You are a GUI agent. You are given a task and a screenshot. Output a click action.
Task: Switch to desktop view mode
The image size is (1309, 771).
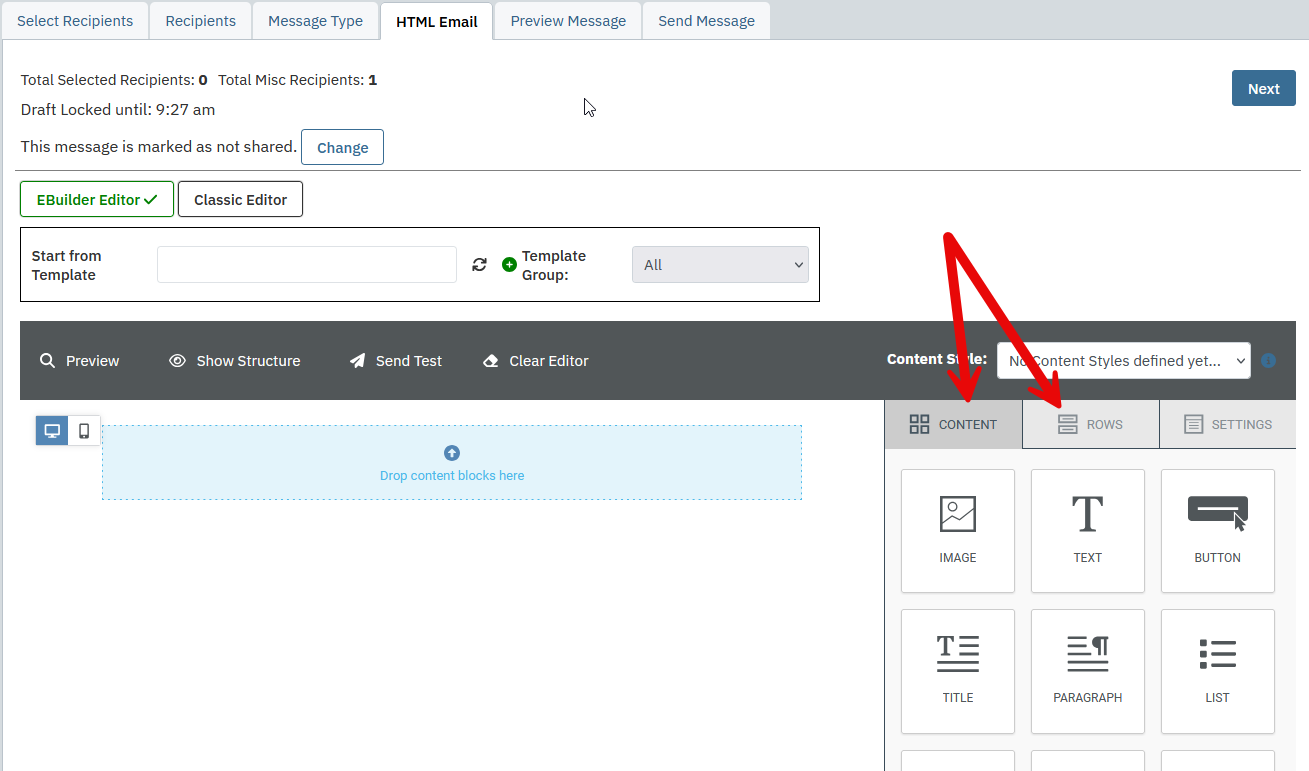52,431
